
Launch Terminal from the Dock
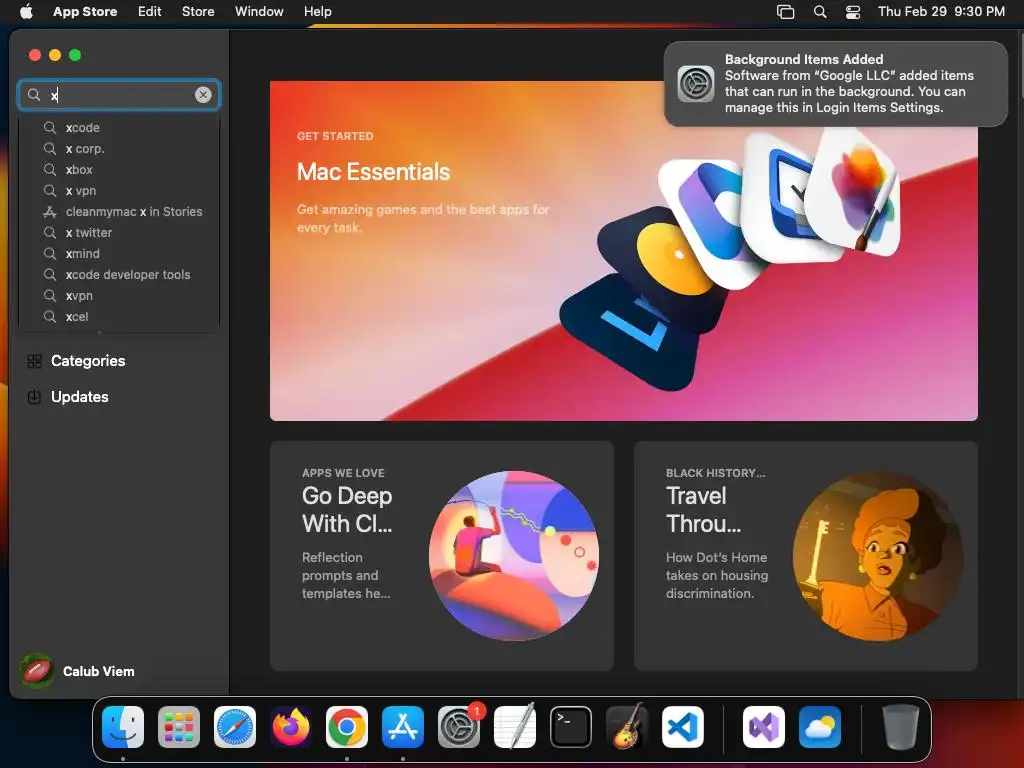coord(571,727)
